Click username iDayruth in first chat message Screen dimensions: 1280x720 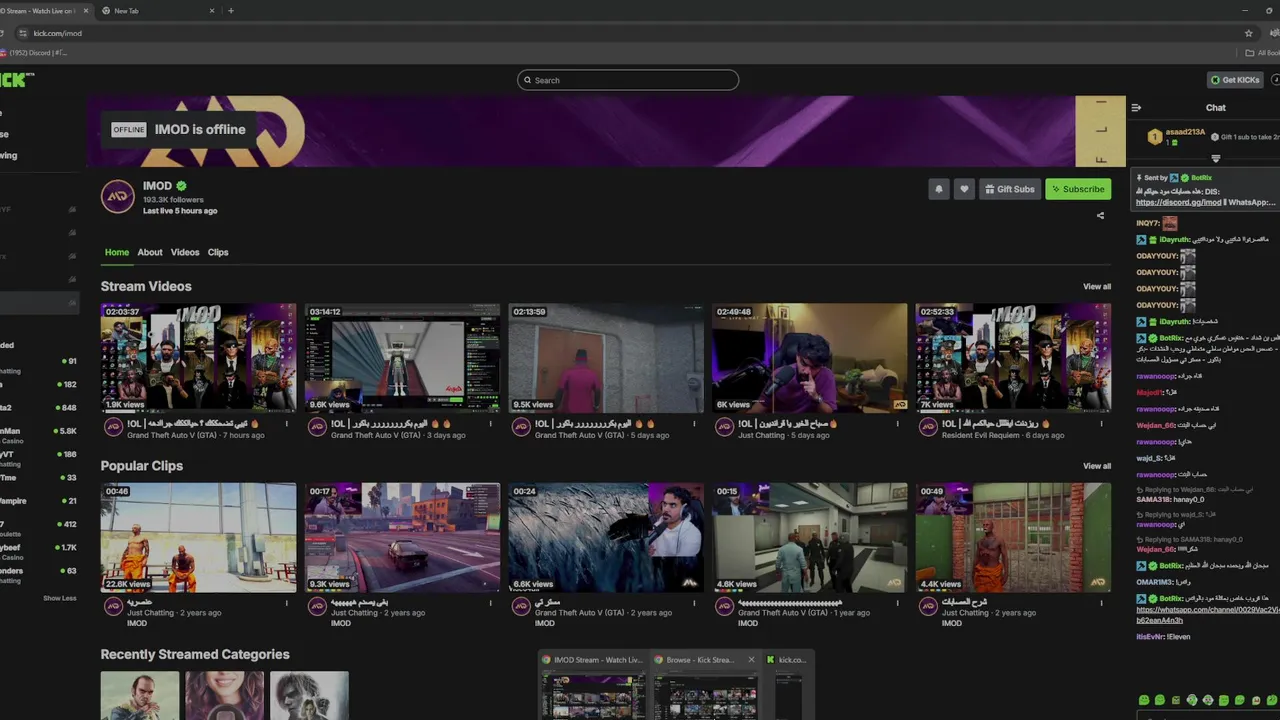click(1174, 240)
